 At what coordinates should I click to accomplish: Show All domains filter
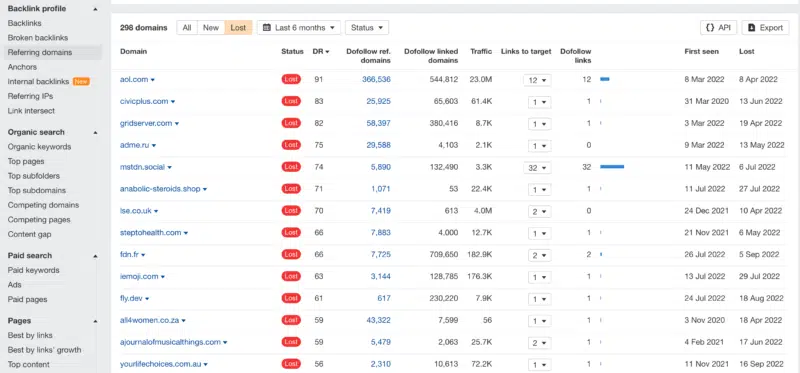coord(187,28)
